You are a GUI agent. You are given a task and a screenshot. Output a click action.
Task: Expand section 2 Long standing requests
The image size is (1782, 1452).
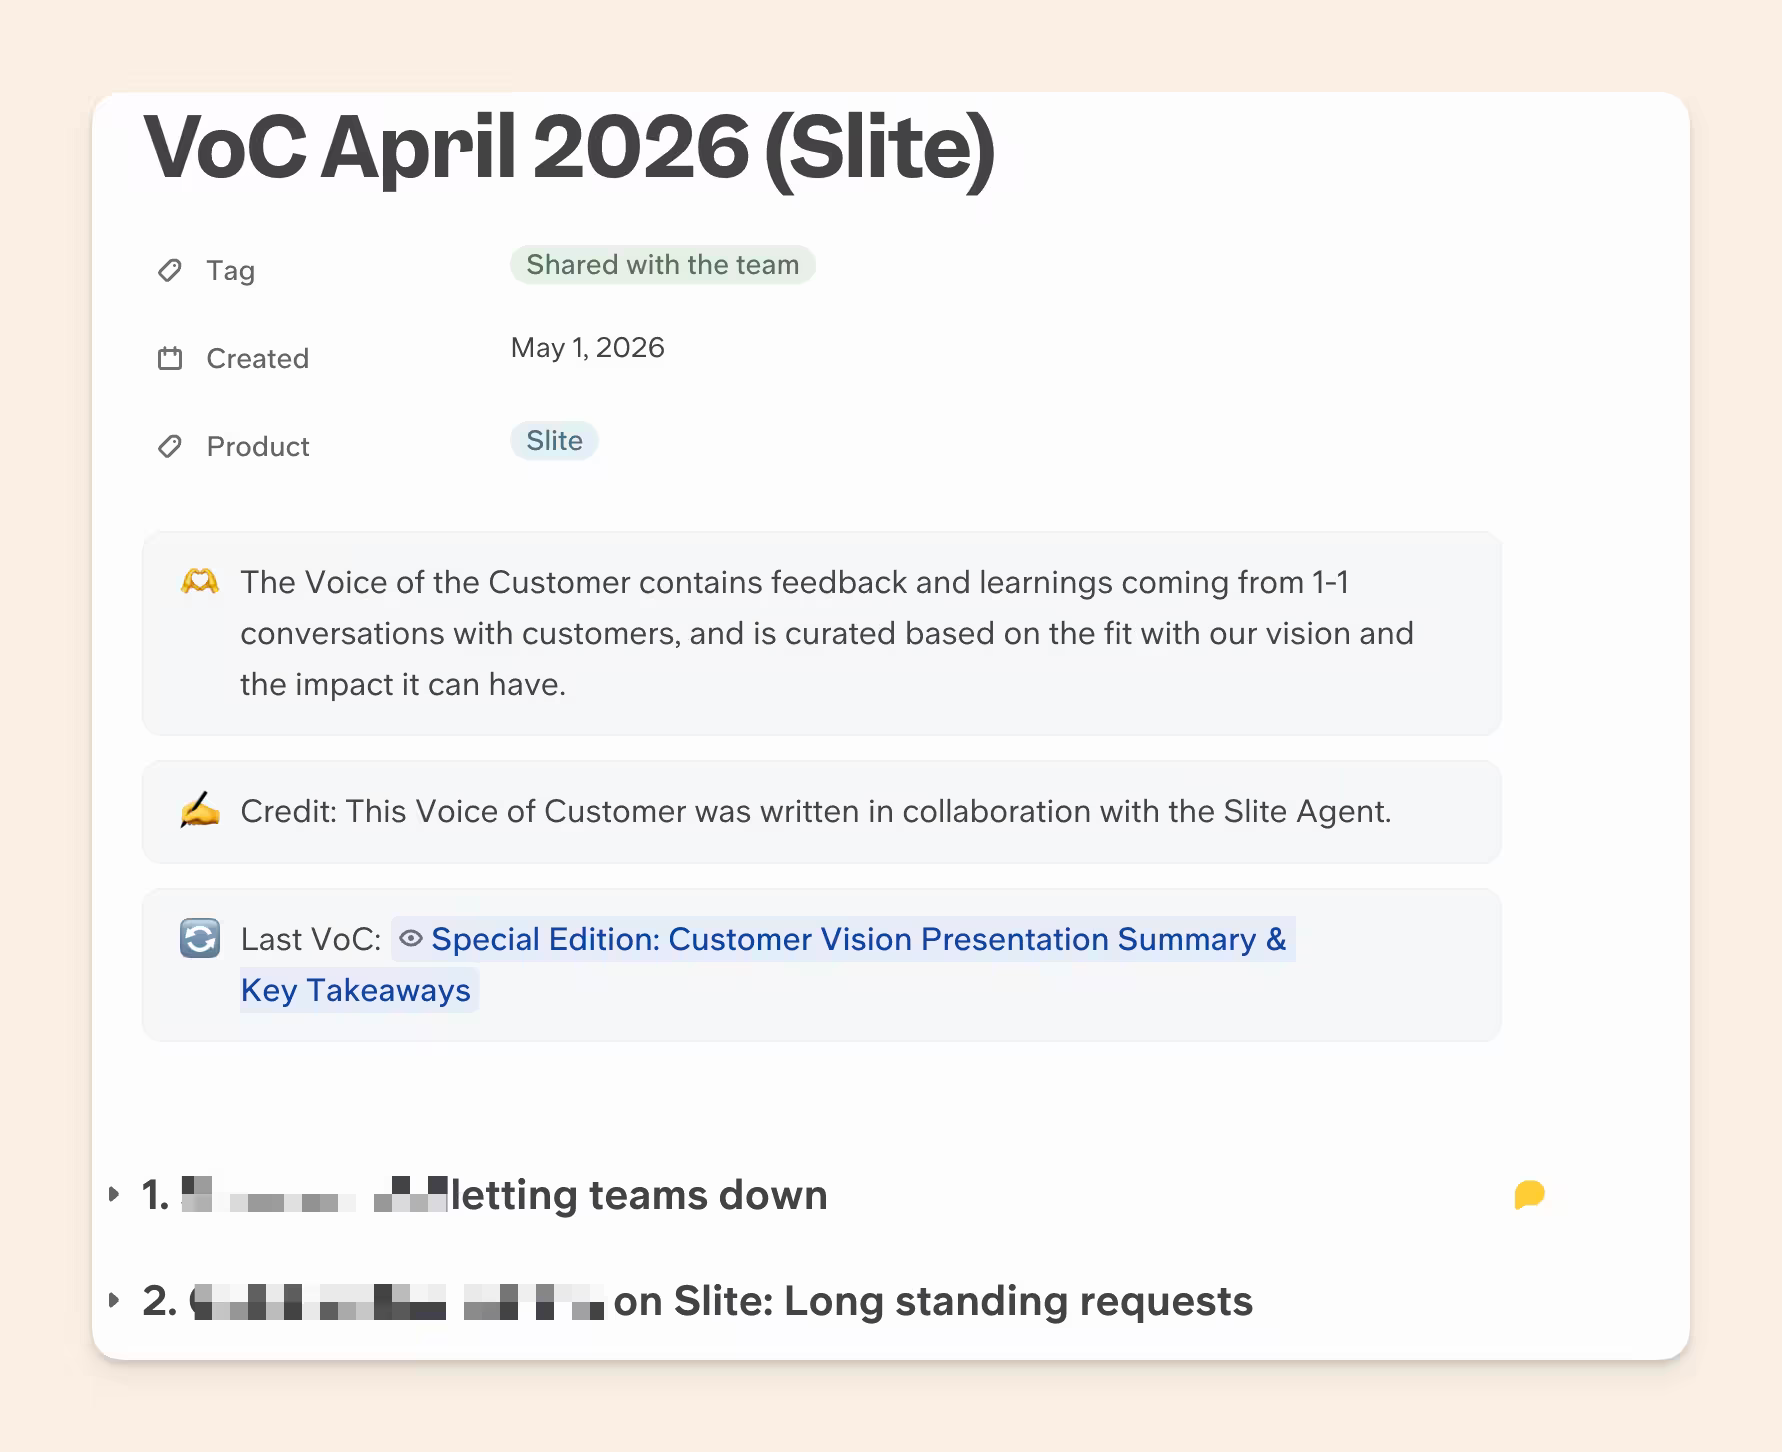point(114,1300)
